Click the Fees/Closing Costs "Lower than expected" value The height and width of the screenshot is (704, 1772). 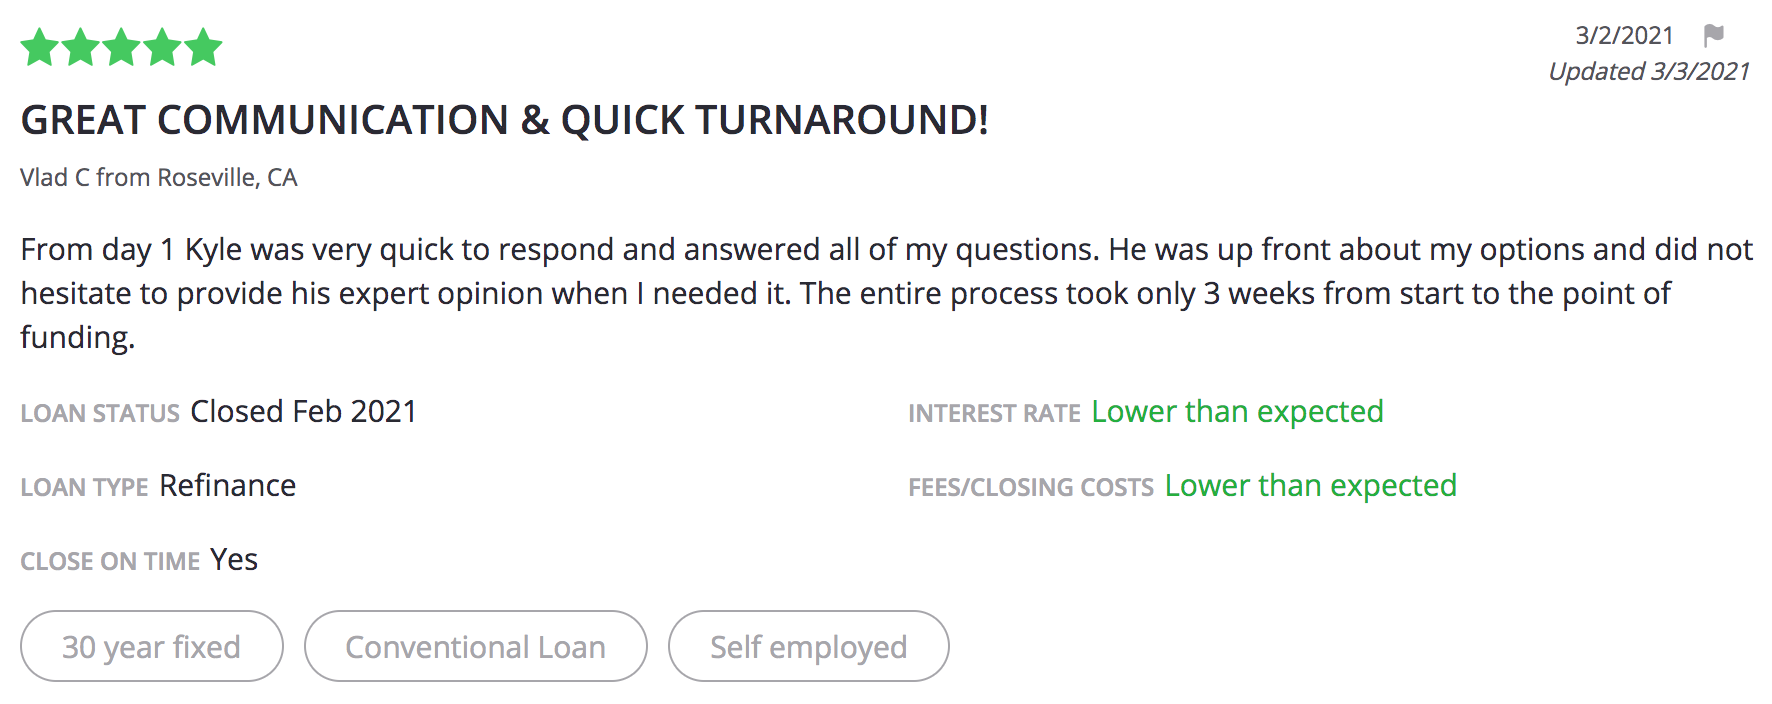pyautogui.click(x=1310, y=485)
